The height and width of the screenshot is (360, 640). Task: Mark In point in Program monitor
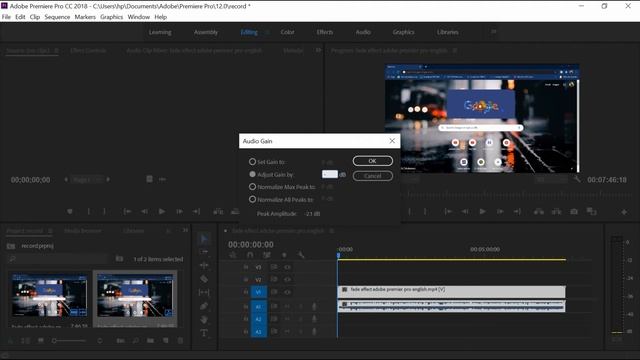coord(410,211)
